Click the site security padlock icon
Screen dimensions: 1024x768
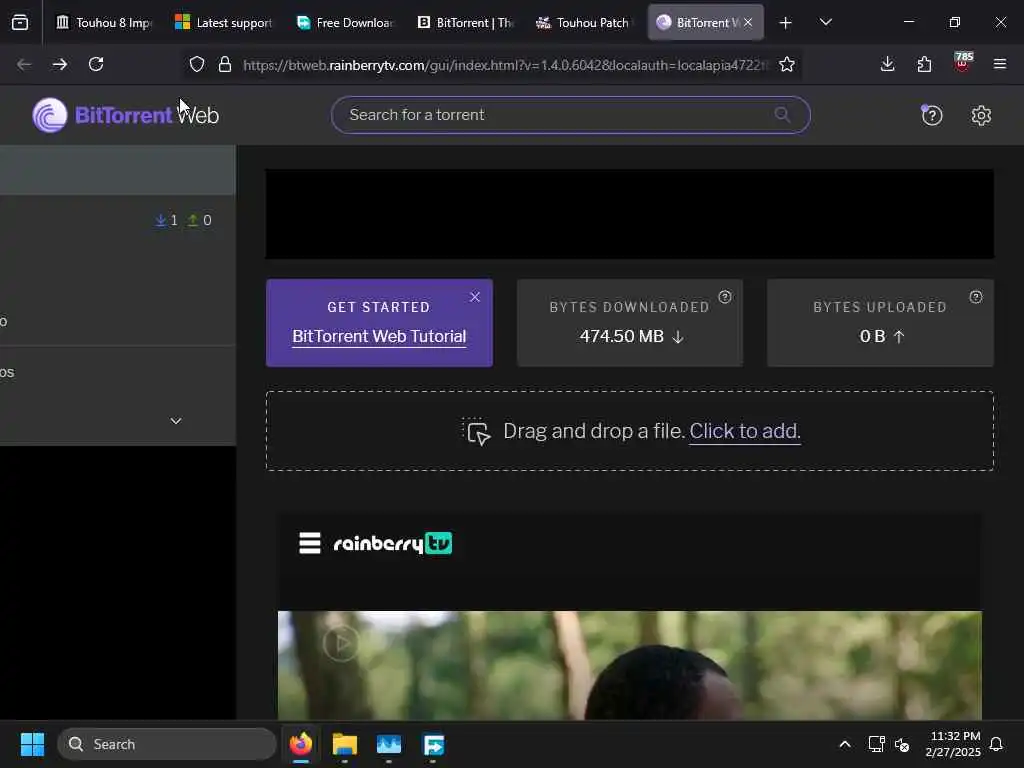pos(225,64)
